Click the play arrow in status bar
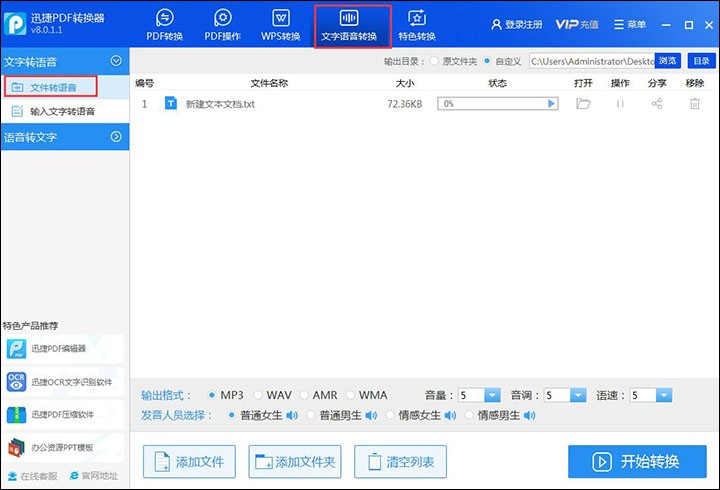 pyautogui.click(x=551, y=104)
